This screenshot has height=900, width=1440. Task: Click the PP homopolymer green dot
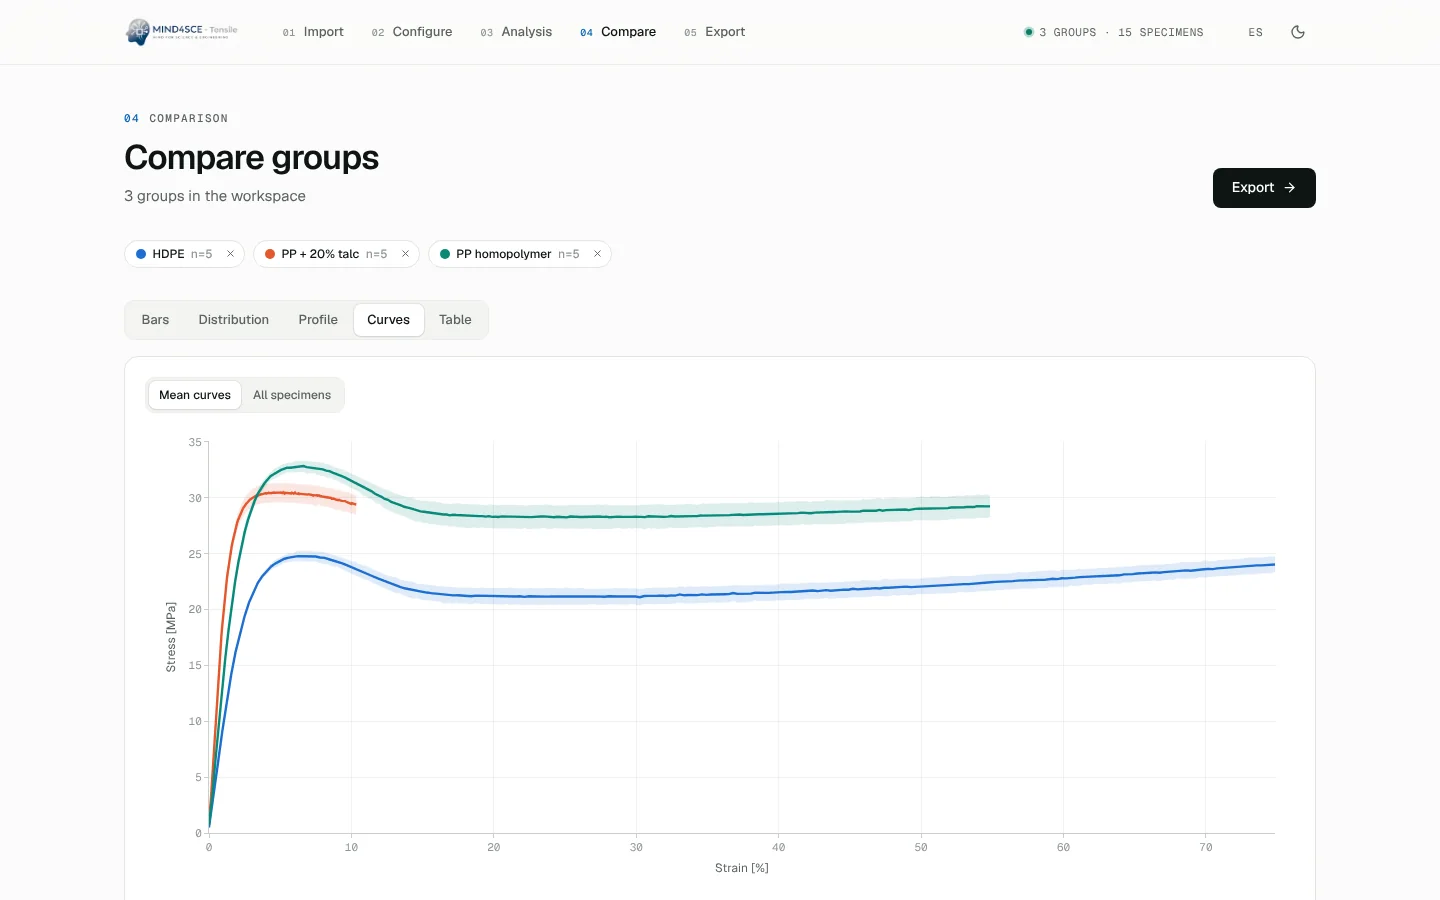tap(445, 254)
